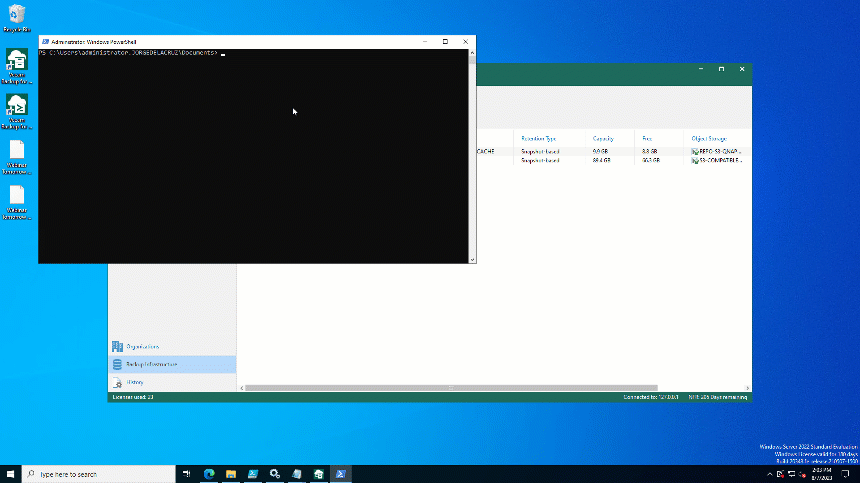Open File Explorer from taskbar
Image resolution: width=860 pixels, height=483 pixels.
click(x=231, y=474)
